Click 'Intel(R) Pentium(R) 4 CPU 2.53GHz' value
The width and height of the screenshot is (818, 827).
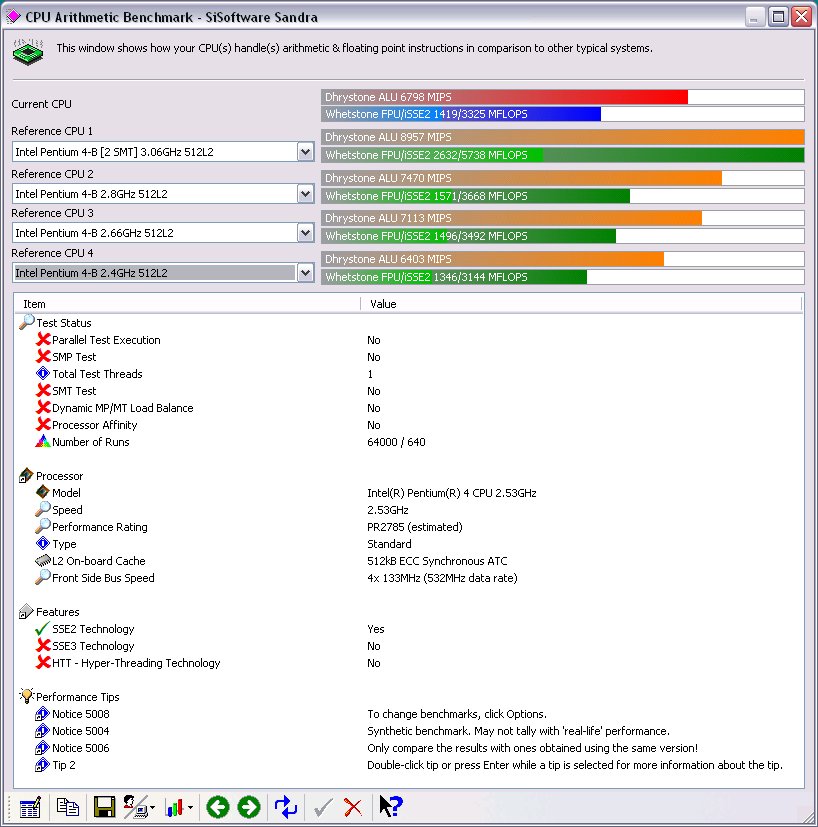point(451,493)
